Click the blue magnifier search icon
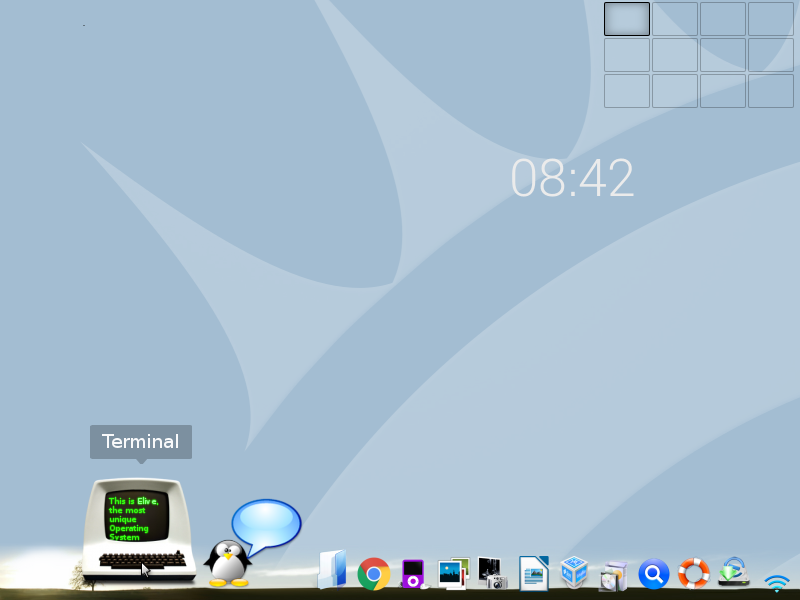800x600 pixels. point(654,574)
